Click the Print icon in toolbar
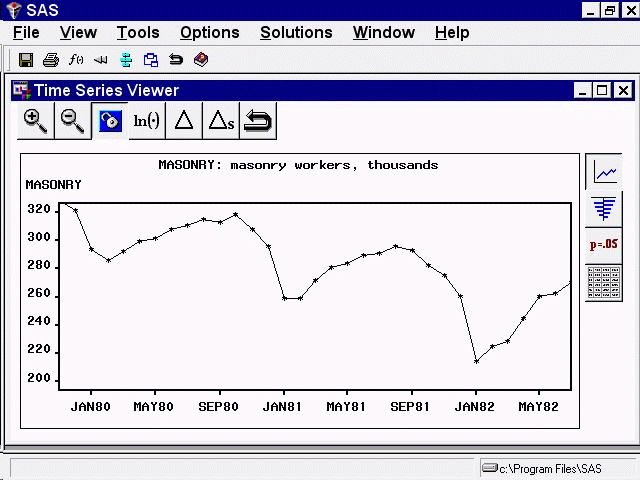640x480 pixels. click(x=51, y=60)
